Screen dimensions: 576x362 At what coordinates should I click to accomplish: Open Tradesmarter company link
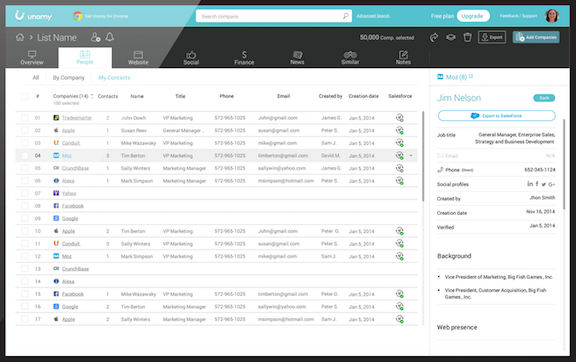click(77, 118)
